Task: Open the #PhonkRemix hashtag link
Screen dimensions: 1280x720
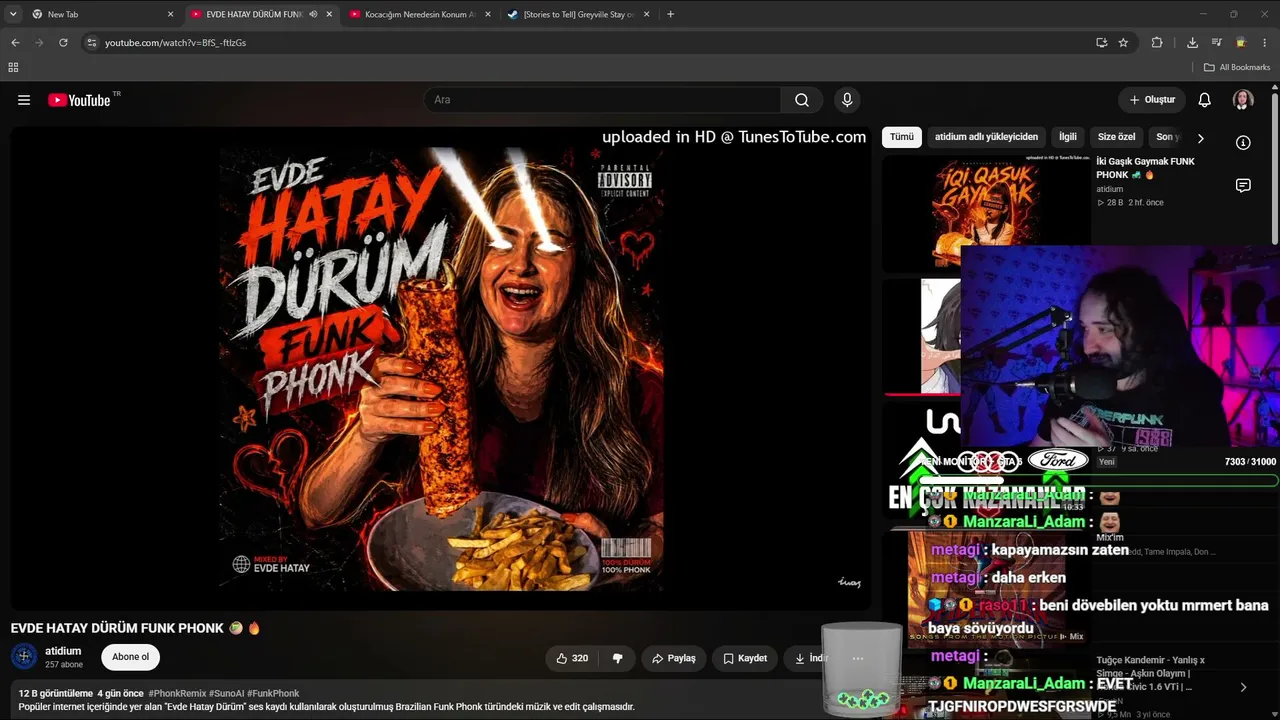Action: click(176, 693)
